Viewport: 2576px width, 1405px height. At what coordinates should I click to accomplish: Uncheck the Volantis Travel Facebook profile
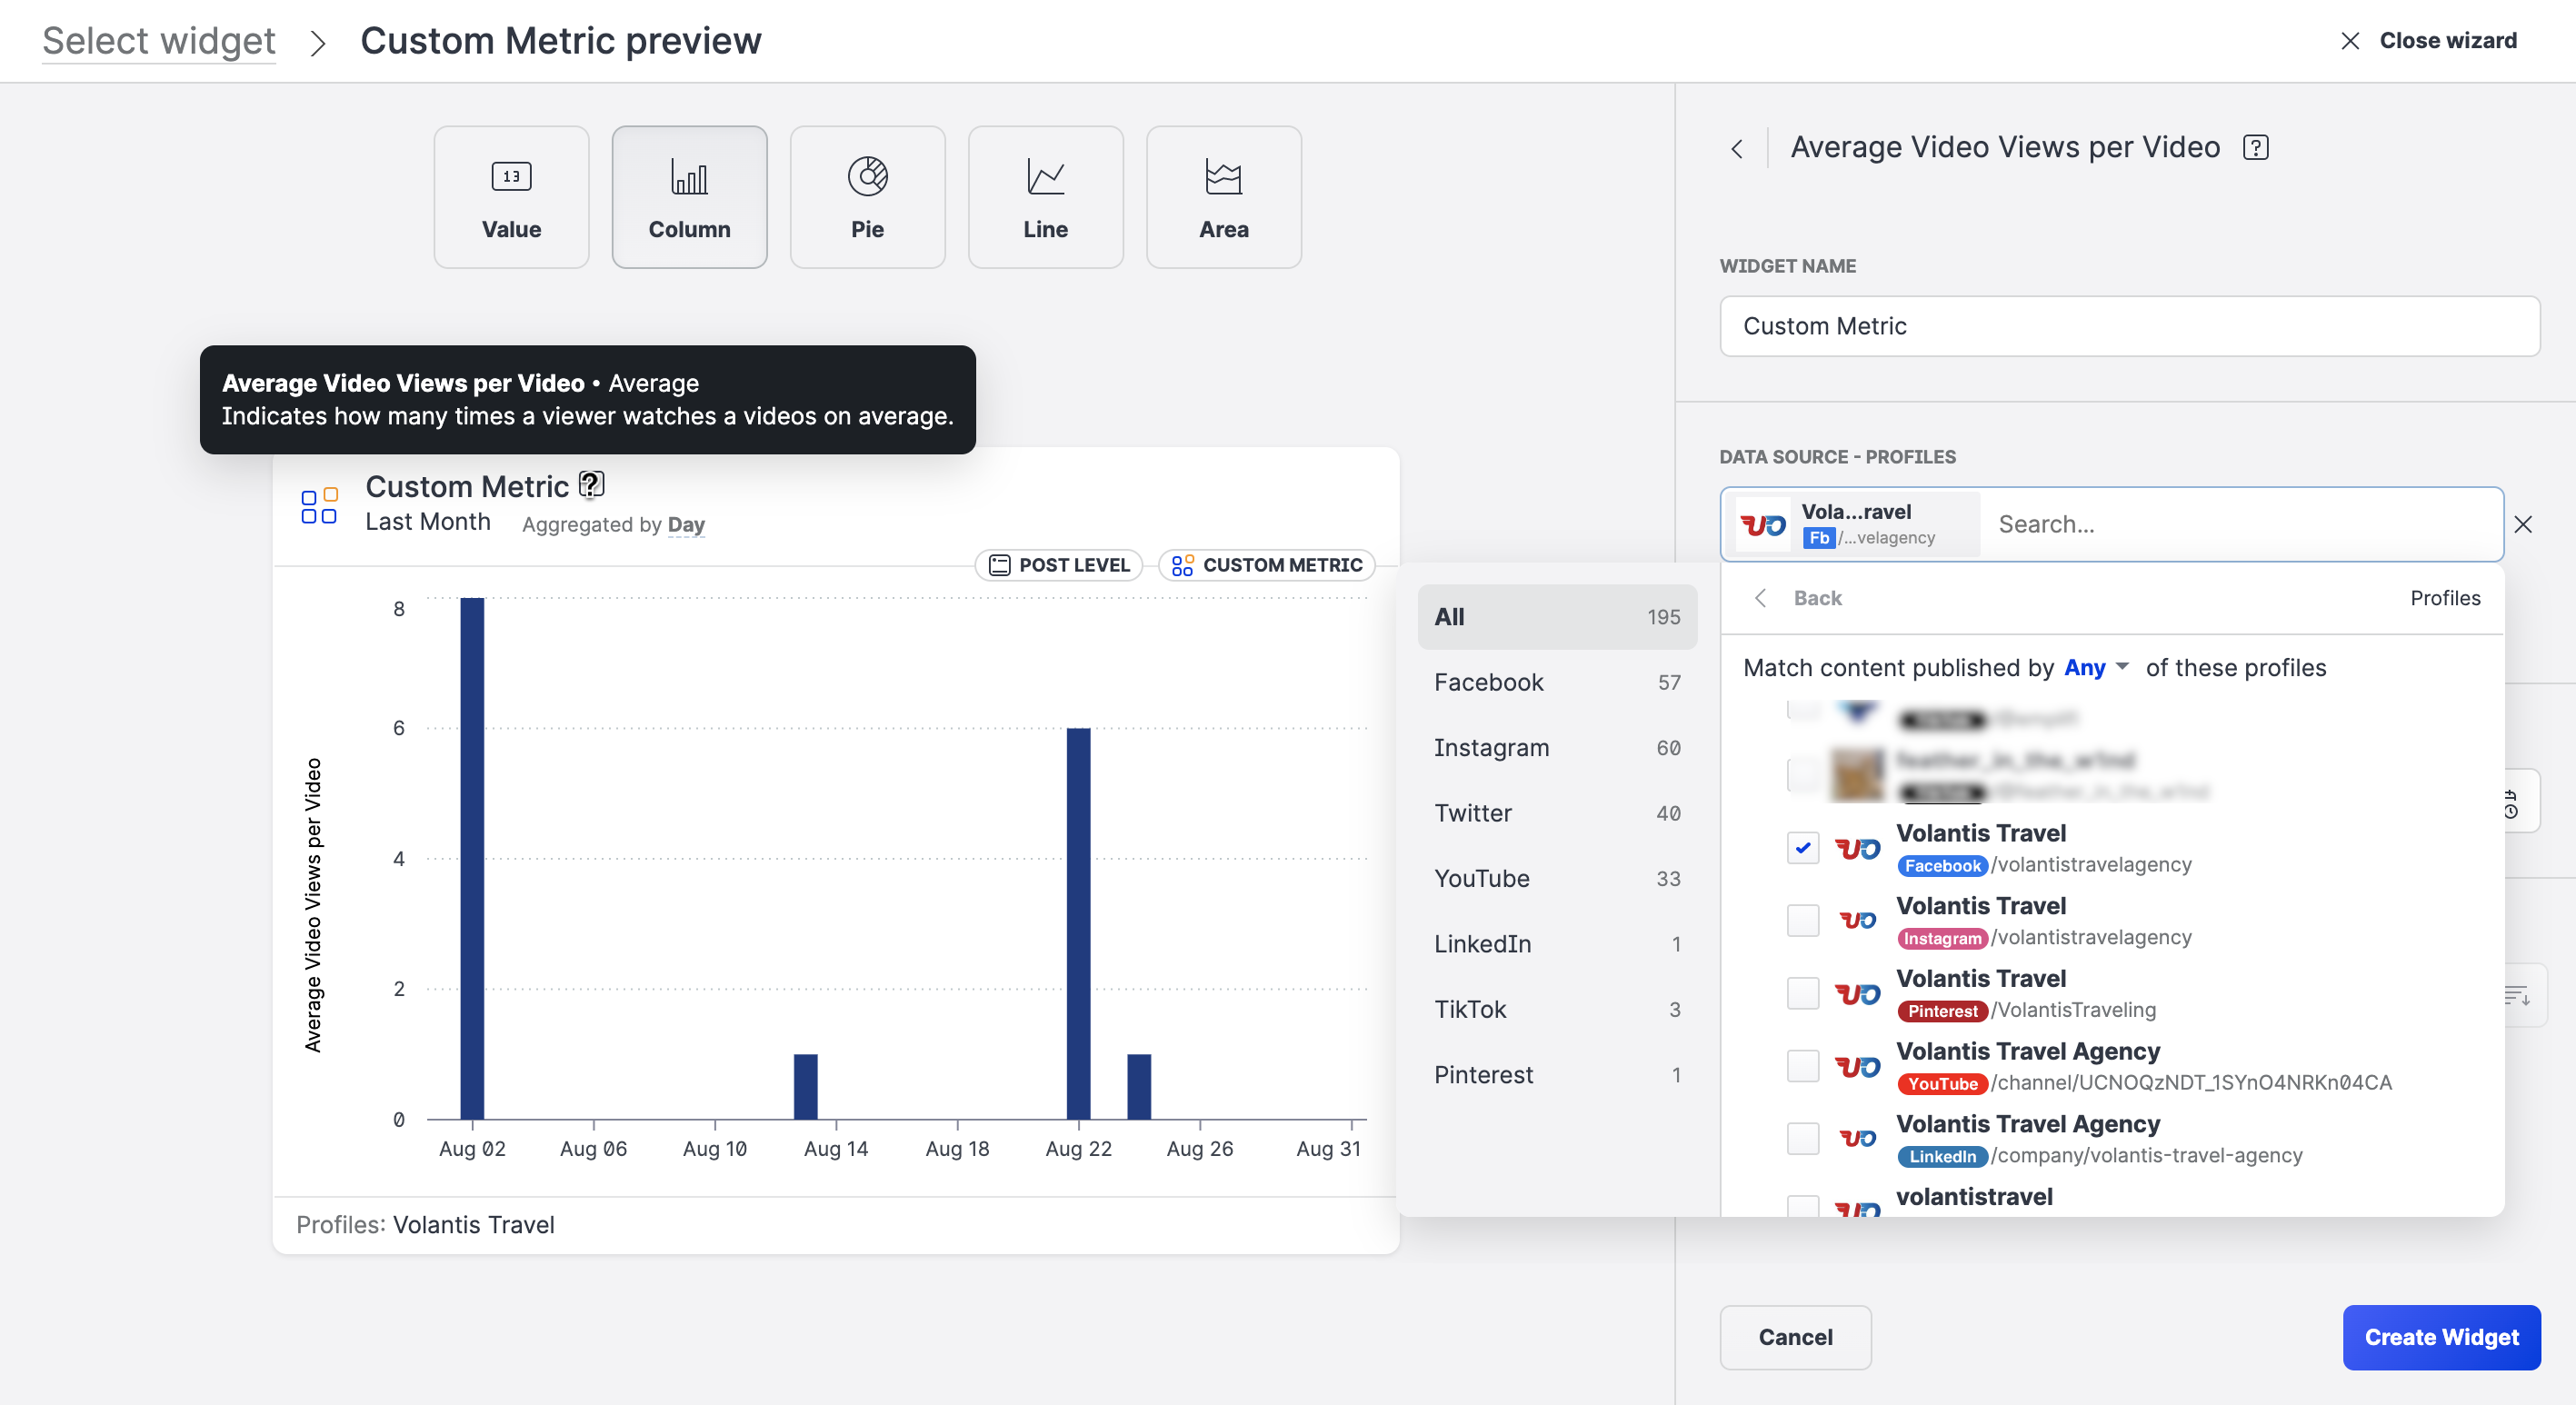[1803, 847]
